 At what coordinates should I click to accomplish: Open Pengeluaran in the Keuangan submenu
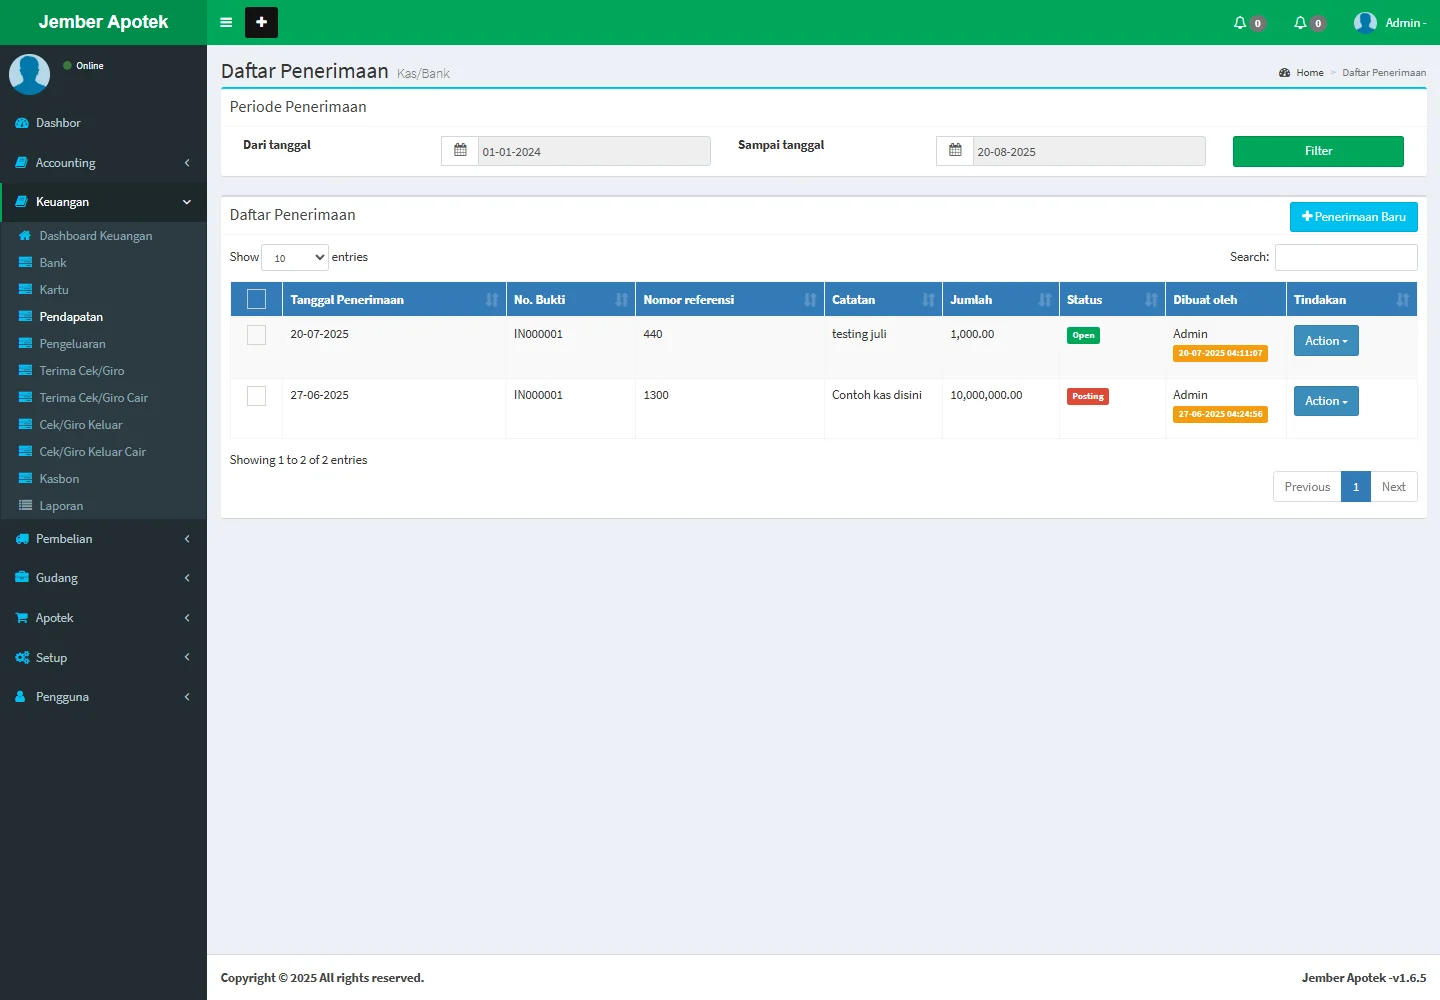click(x=72, y=344)
